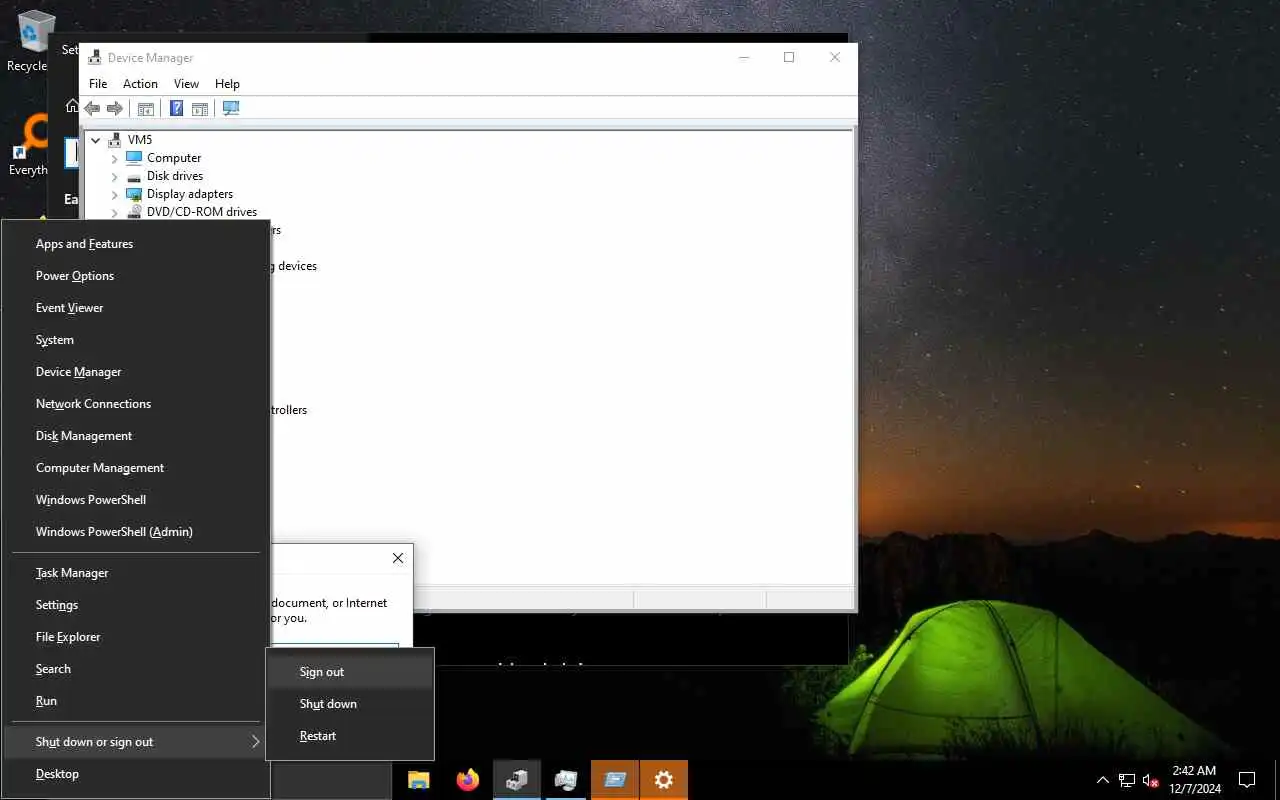Click the VM5 root node computer icon
Viewport: 1280px width, 800px height.
point(115,140)
